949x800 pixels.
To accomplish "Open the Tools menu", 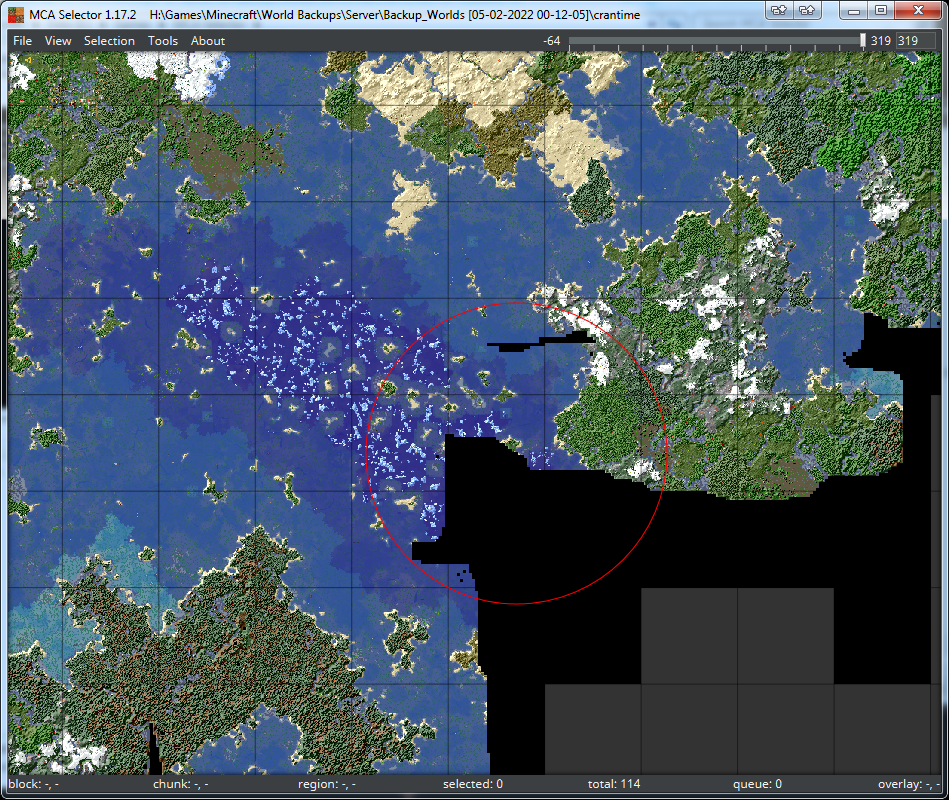I will (162, 41).
